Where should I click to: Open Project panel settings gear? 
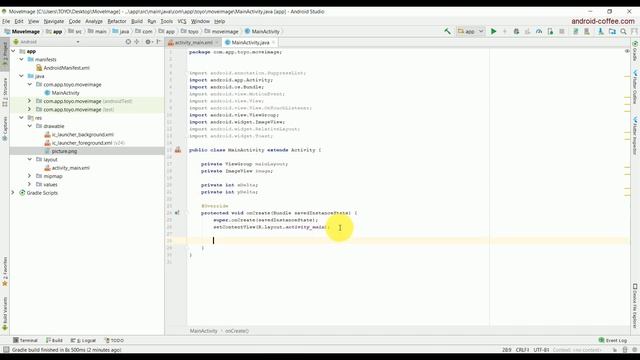(x=148, y=42)
